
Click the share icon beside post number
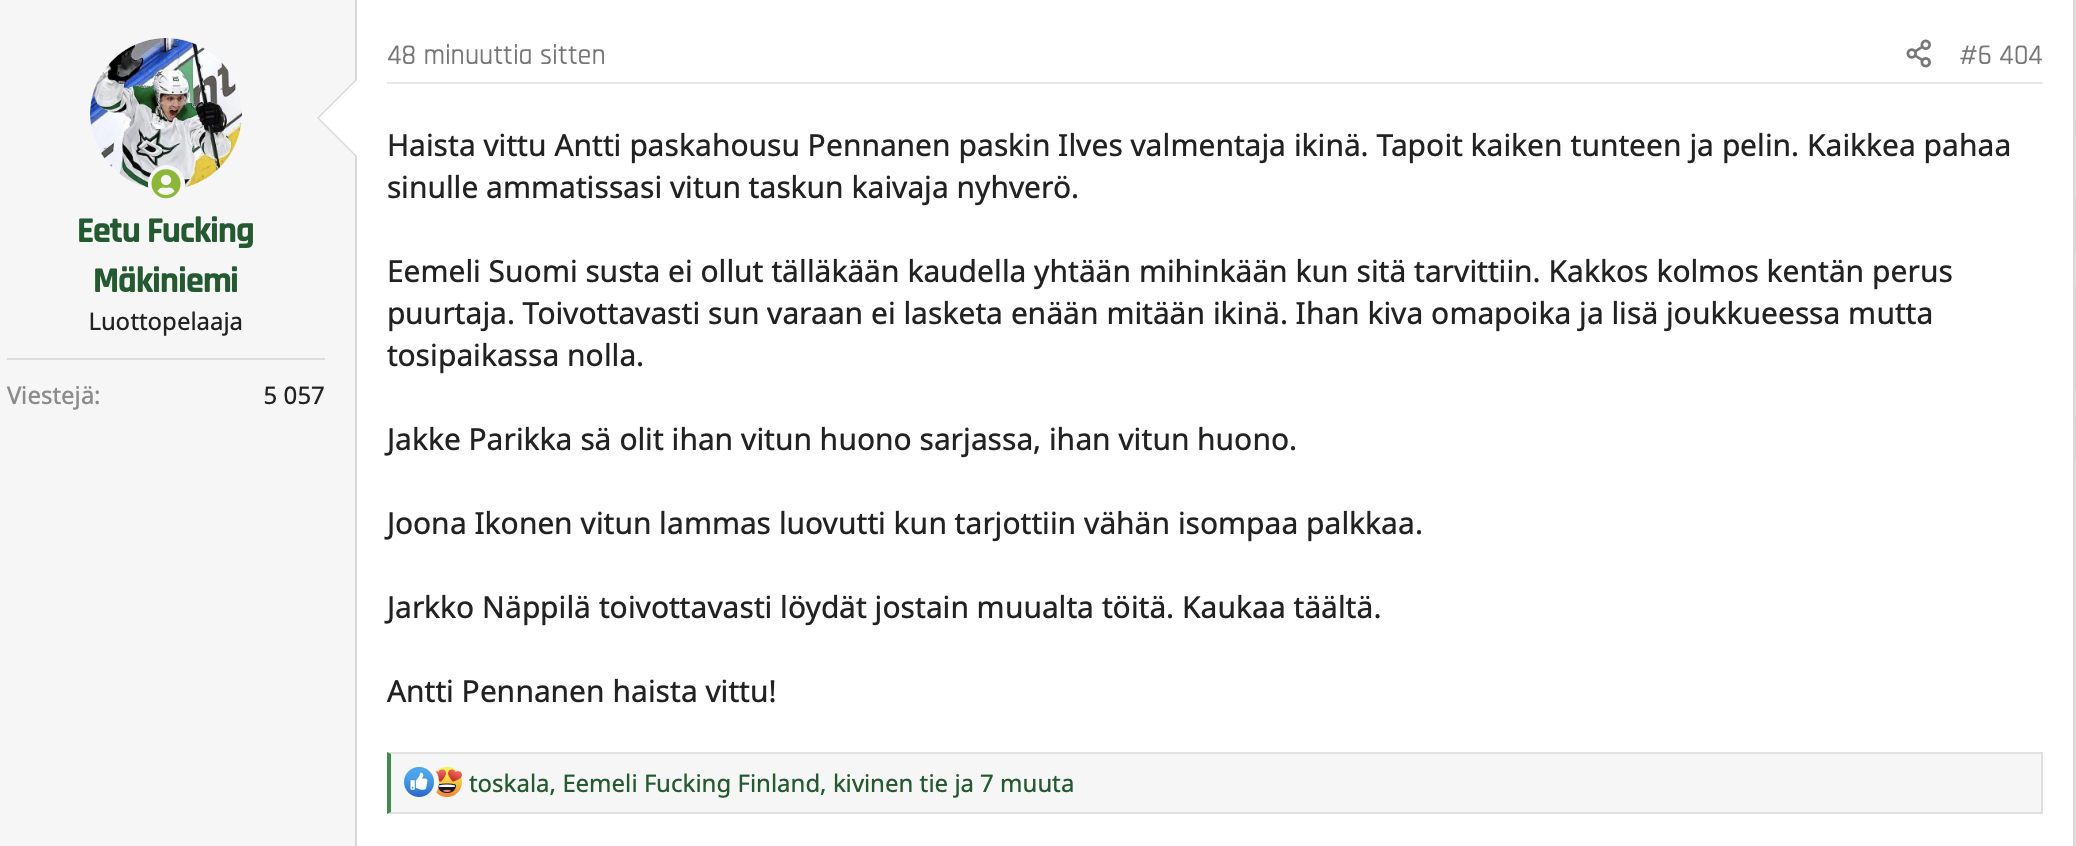[1918, 54]
